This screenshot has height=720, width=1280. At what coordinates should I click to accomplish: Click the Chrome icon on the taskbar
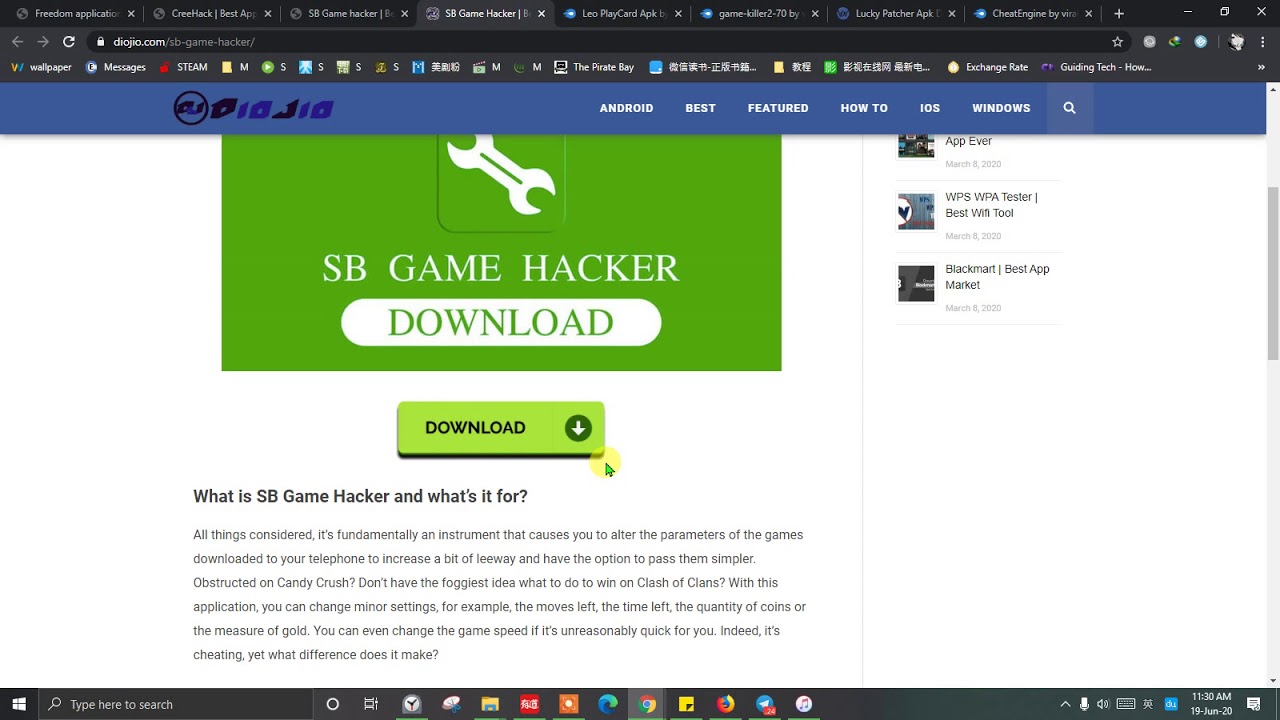click(647, 704)
